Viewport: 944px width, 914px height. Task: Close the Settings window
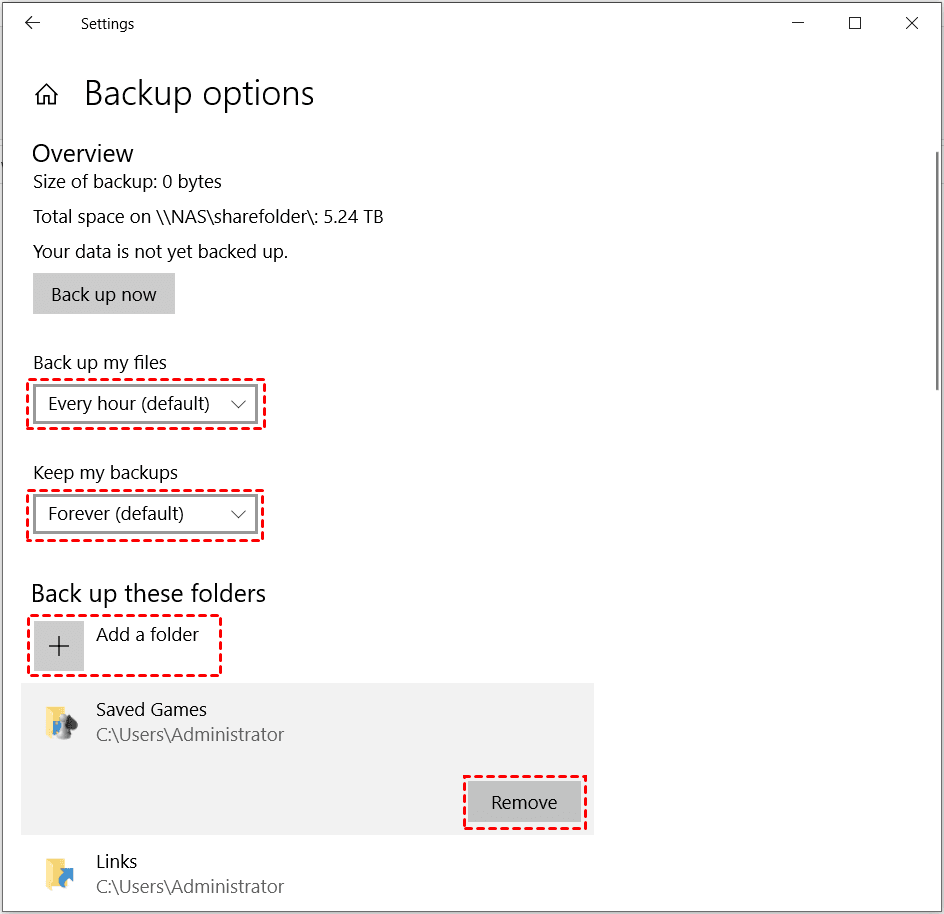911,23
